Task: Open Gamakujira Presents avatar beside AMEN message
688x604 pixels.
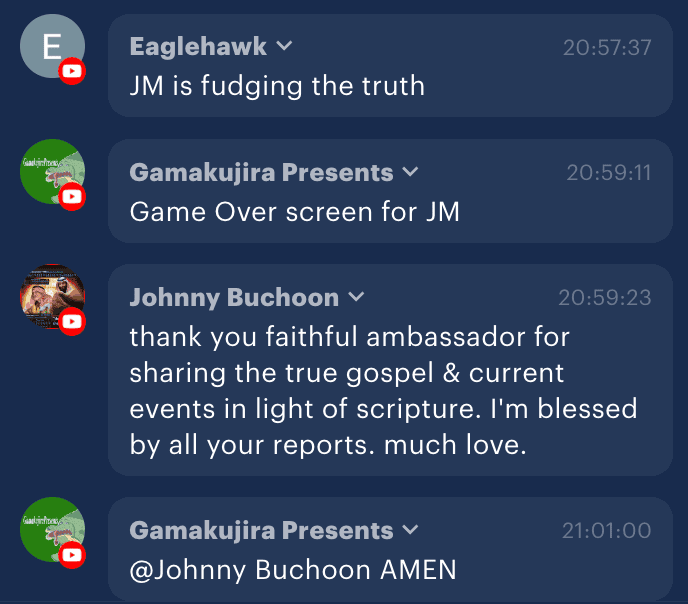Action: click(x=52, y=529)
